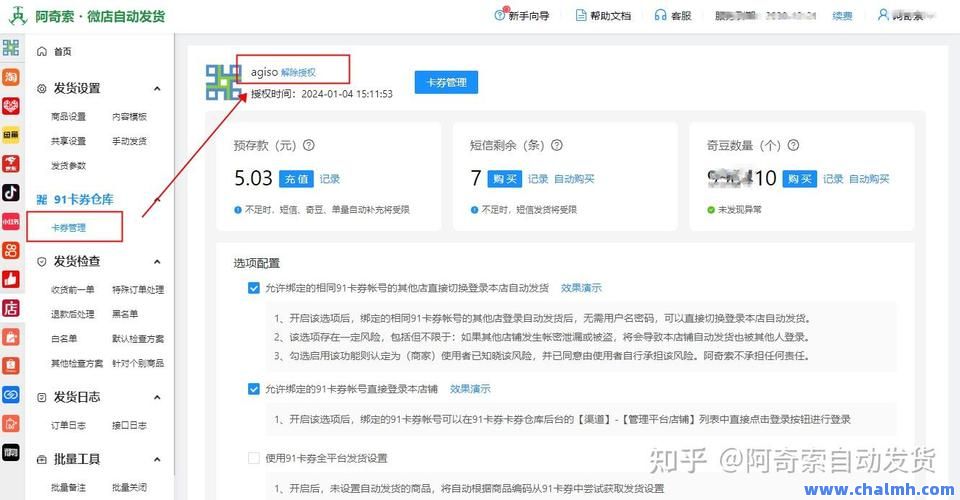Click the 解除授权 link beside agiso
Viewport: 960px width, 500px height.
tap(298, 73)
